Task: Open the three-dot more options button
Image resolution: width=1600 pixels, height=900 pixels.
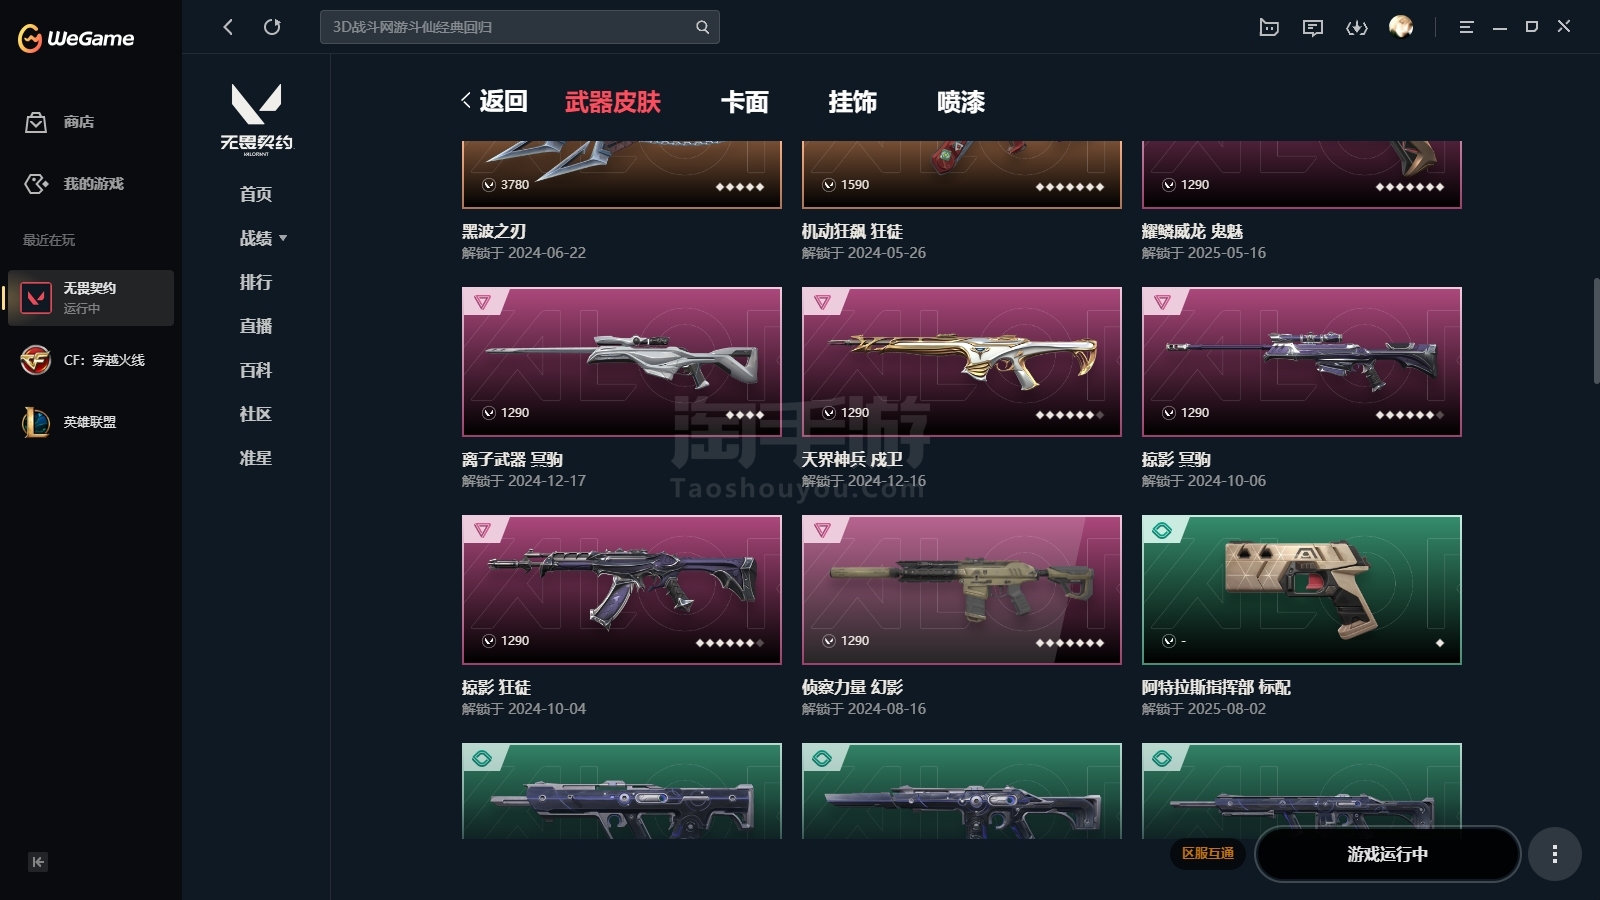Action: [x=1554, y=854]
